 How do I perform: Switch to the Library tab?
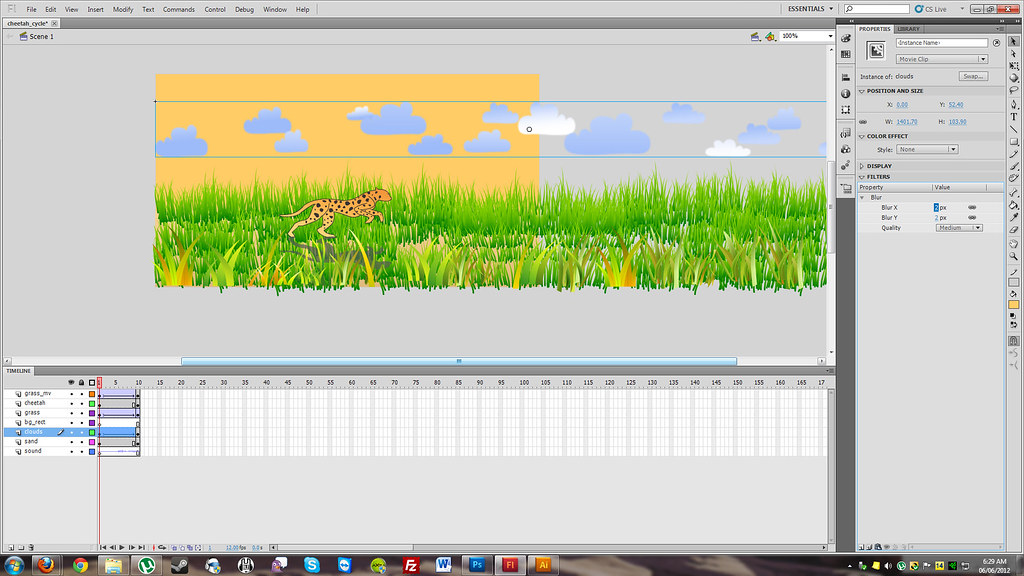[908, 29]
